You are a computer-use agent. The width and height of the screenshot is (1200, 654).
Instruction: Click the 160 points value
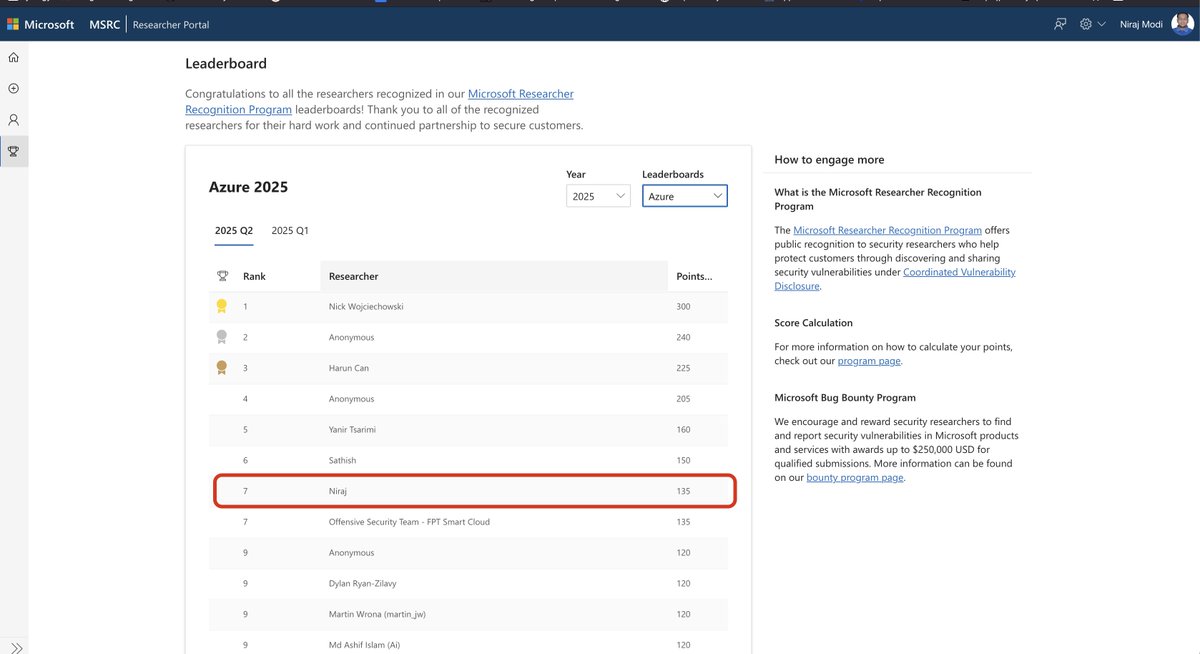684,430
